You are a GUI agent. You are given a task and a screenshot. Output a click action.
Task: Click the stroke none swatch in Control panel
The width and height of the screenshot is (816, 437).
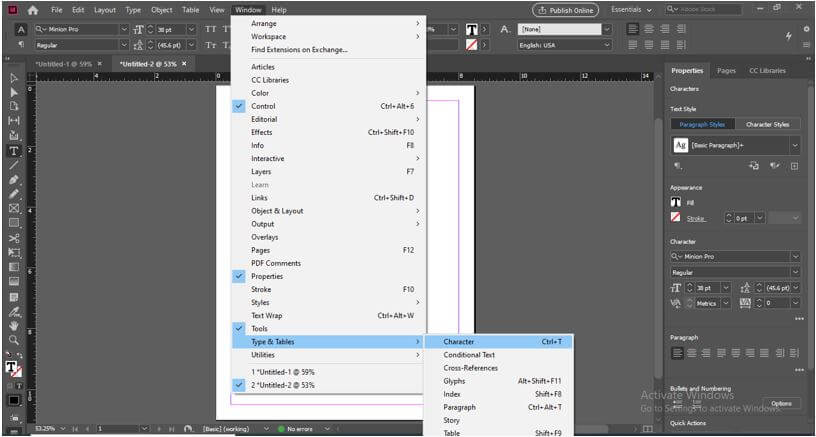pos(471,45)
